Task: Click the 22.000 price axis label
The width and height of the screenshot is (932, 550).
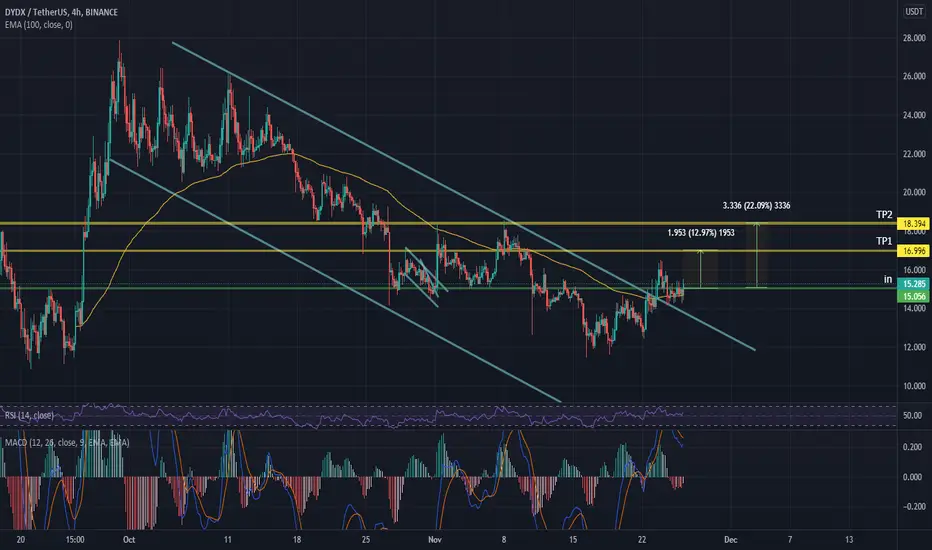Action: tap(914, 154)
